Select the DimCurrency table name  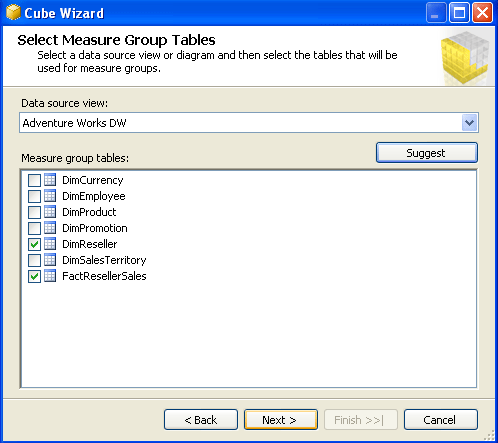(93, 180)
